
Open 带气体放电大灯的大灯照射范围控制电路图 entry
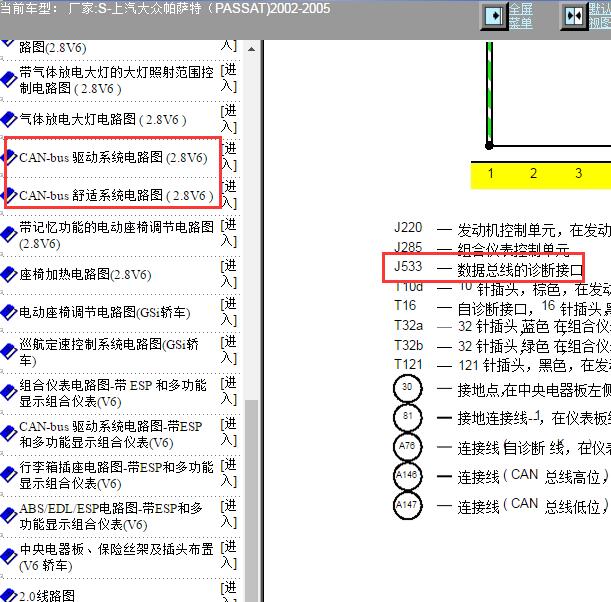116,80
